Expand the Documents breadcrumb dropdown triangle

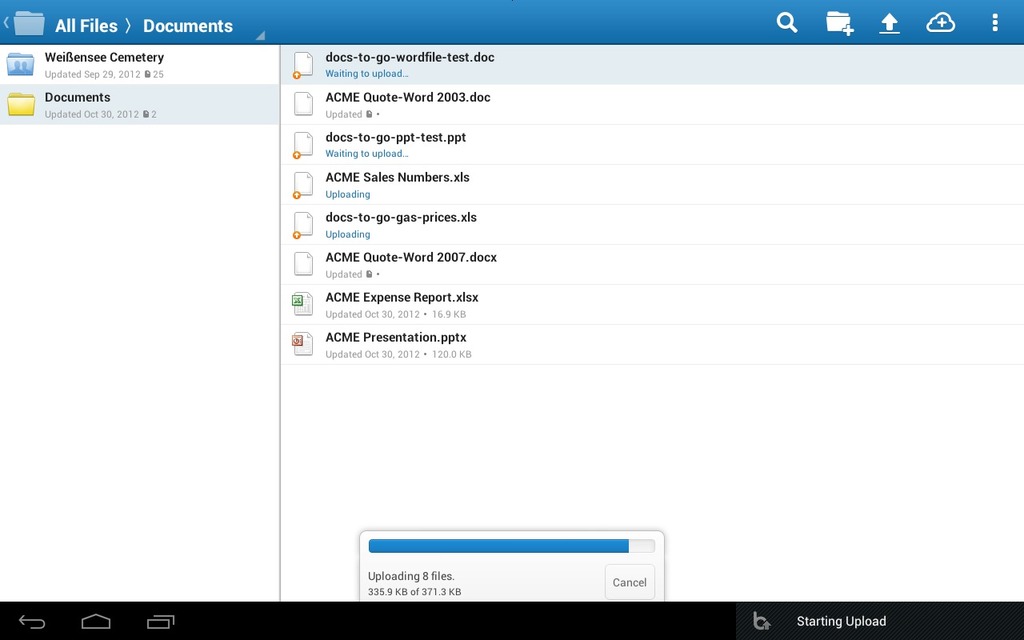click(x=260, y=36)
